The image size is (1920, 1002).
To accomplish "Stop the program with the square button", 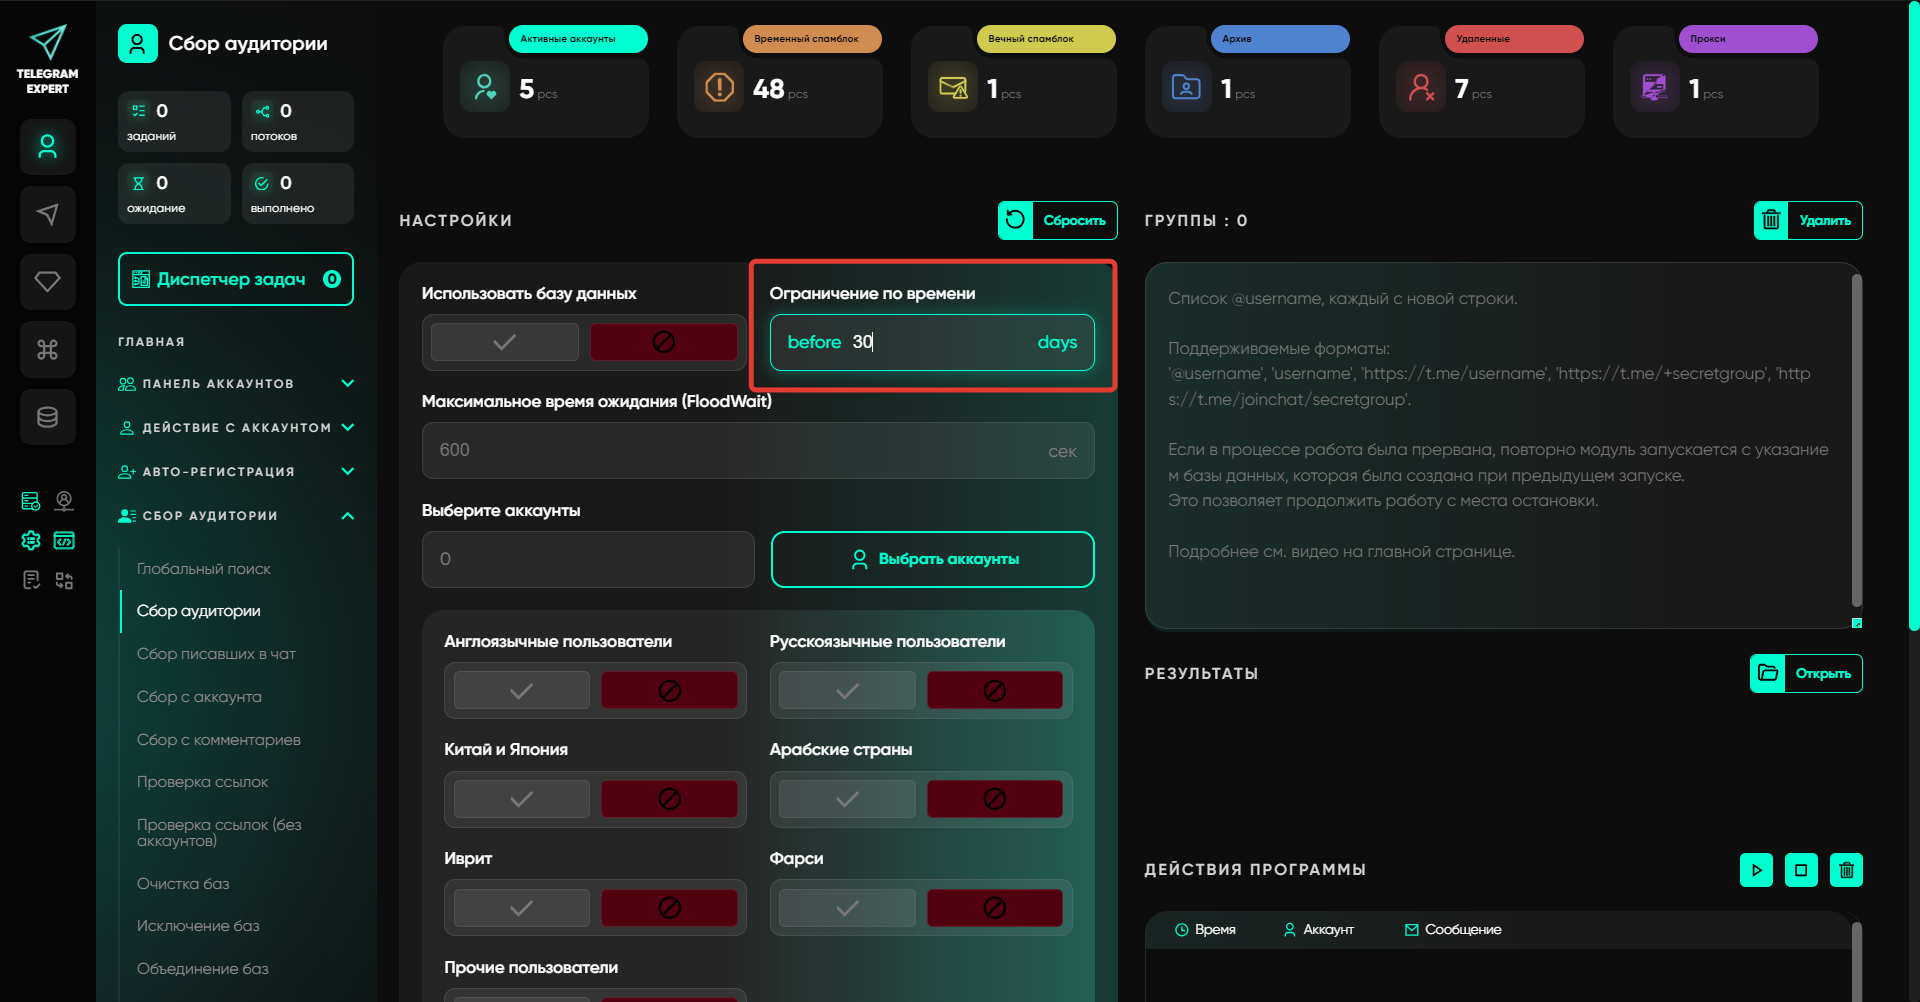I will tap(1801, 870).
